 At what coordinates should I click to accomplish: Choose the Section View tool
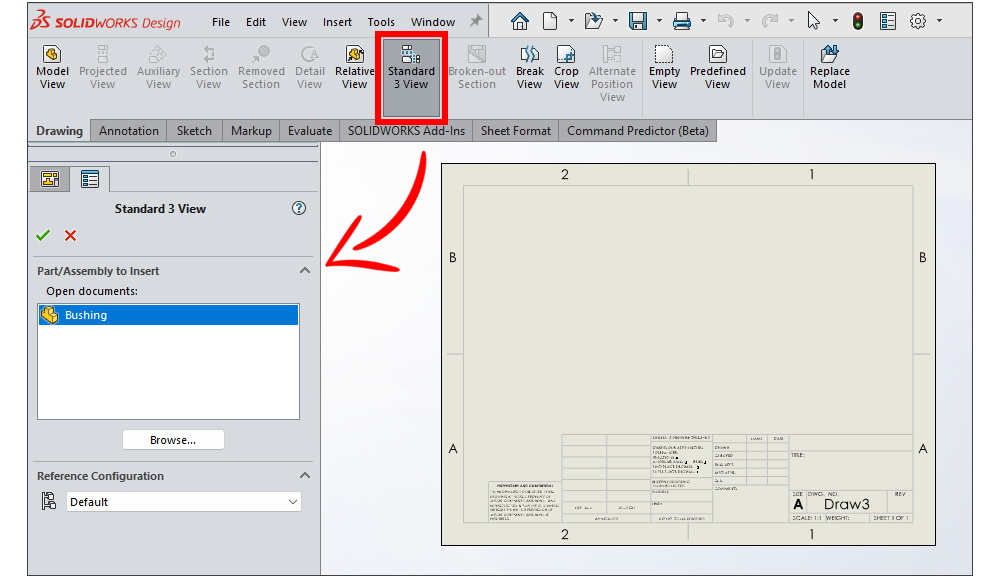pyautogui.click(x=209, y=67)
